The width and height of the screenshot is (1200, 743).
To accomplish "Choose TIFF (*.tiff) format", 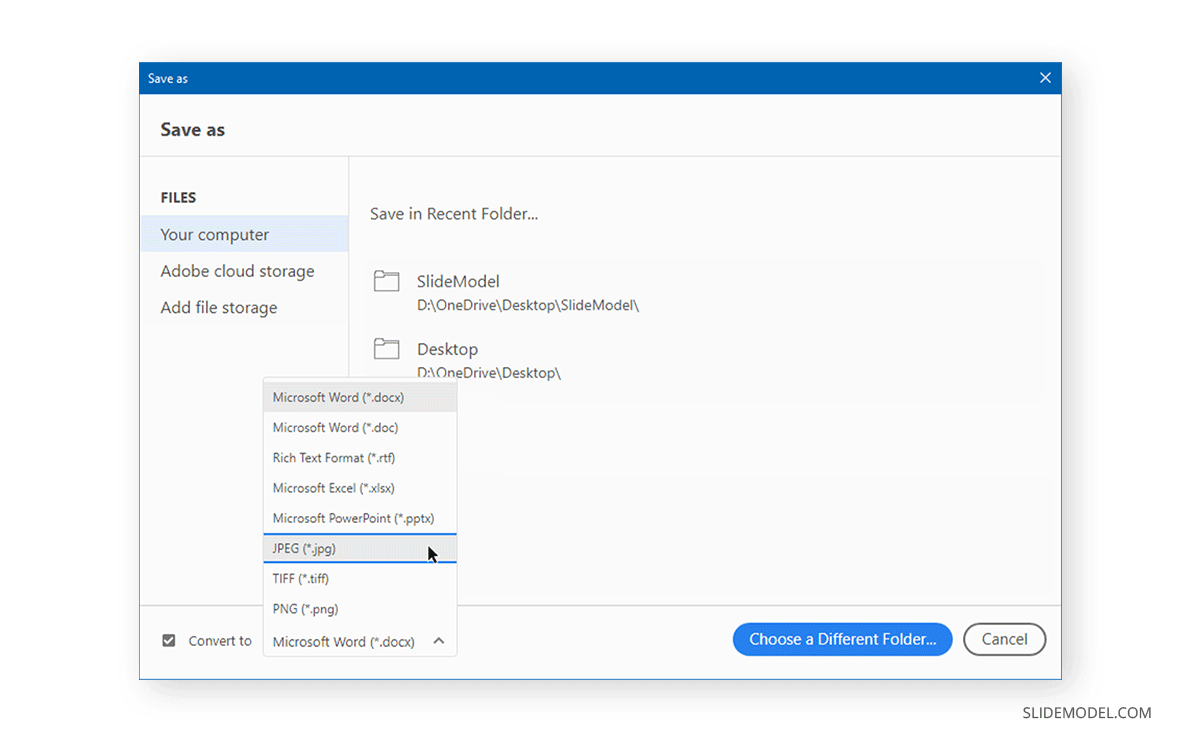I will click(360, 578).
